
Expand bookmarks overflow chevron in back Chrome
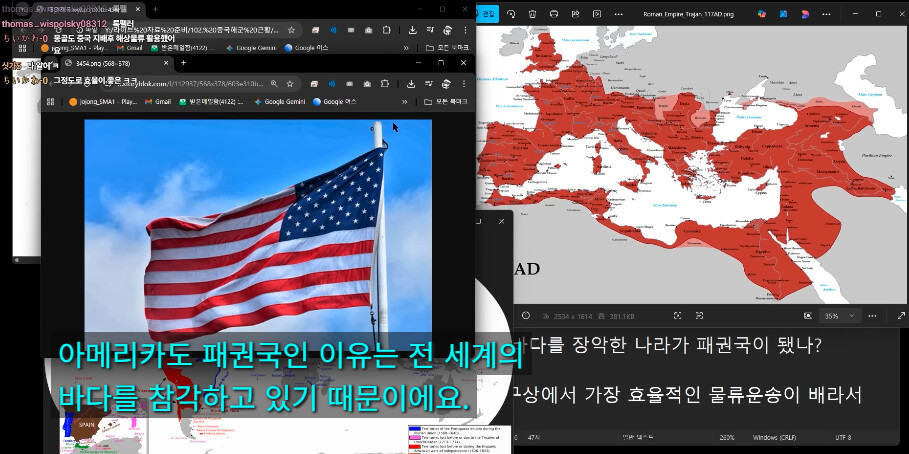(x=406, y=48)
